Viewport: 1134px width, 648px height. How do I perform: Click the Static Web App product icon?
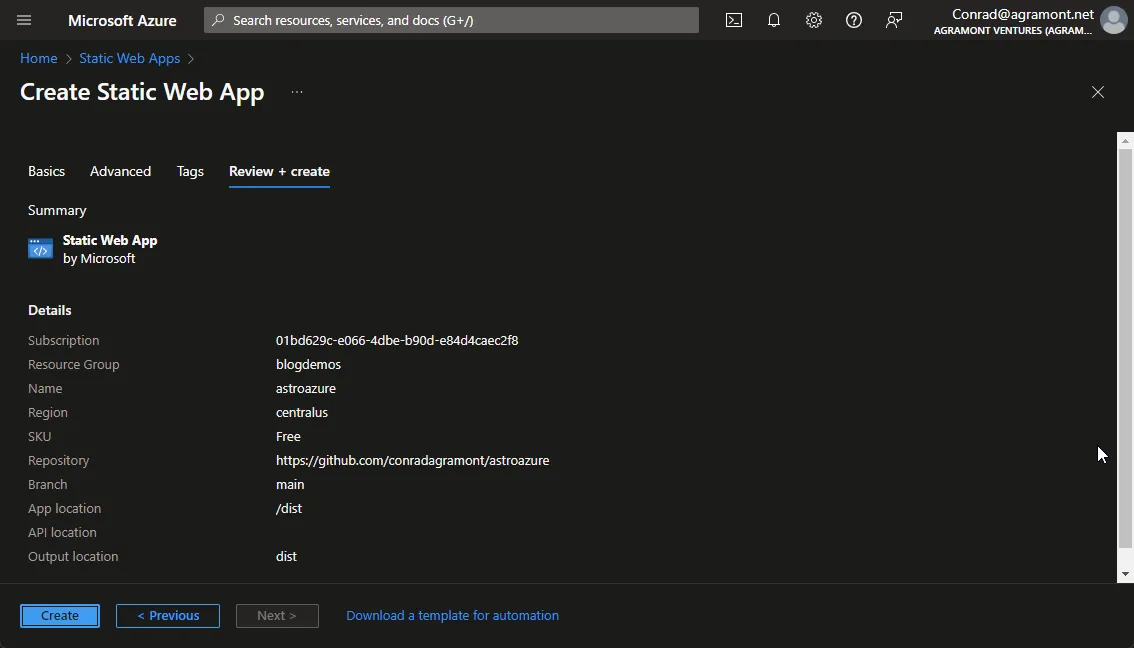[40, 248]
